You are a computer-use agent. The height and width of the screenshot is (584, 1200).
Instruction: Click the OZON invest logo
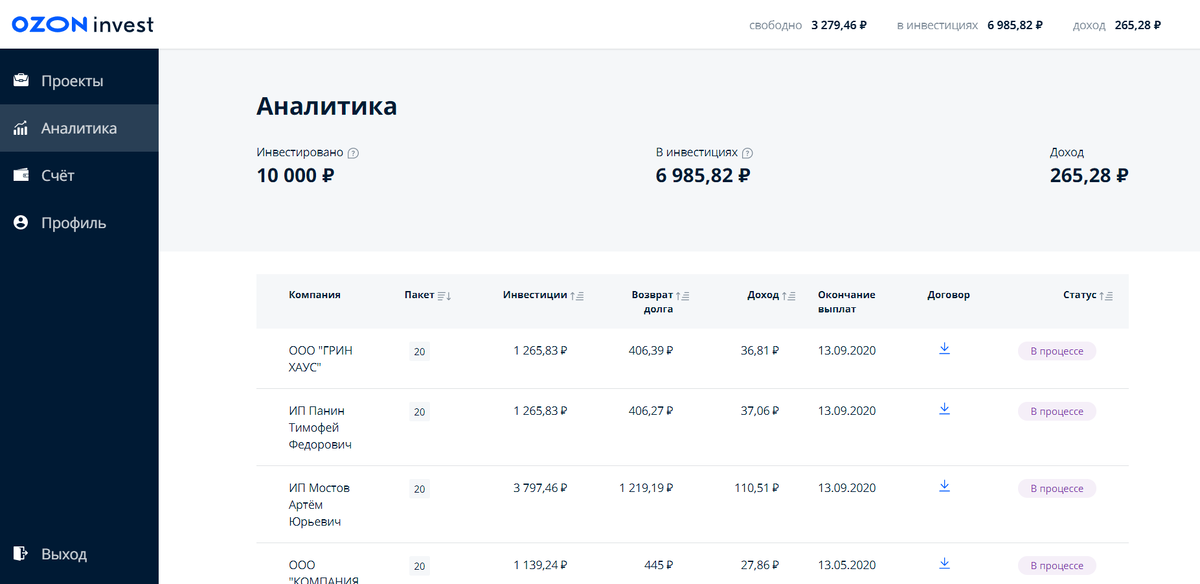pyautogui.click(x=82, y=24)
